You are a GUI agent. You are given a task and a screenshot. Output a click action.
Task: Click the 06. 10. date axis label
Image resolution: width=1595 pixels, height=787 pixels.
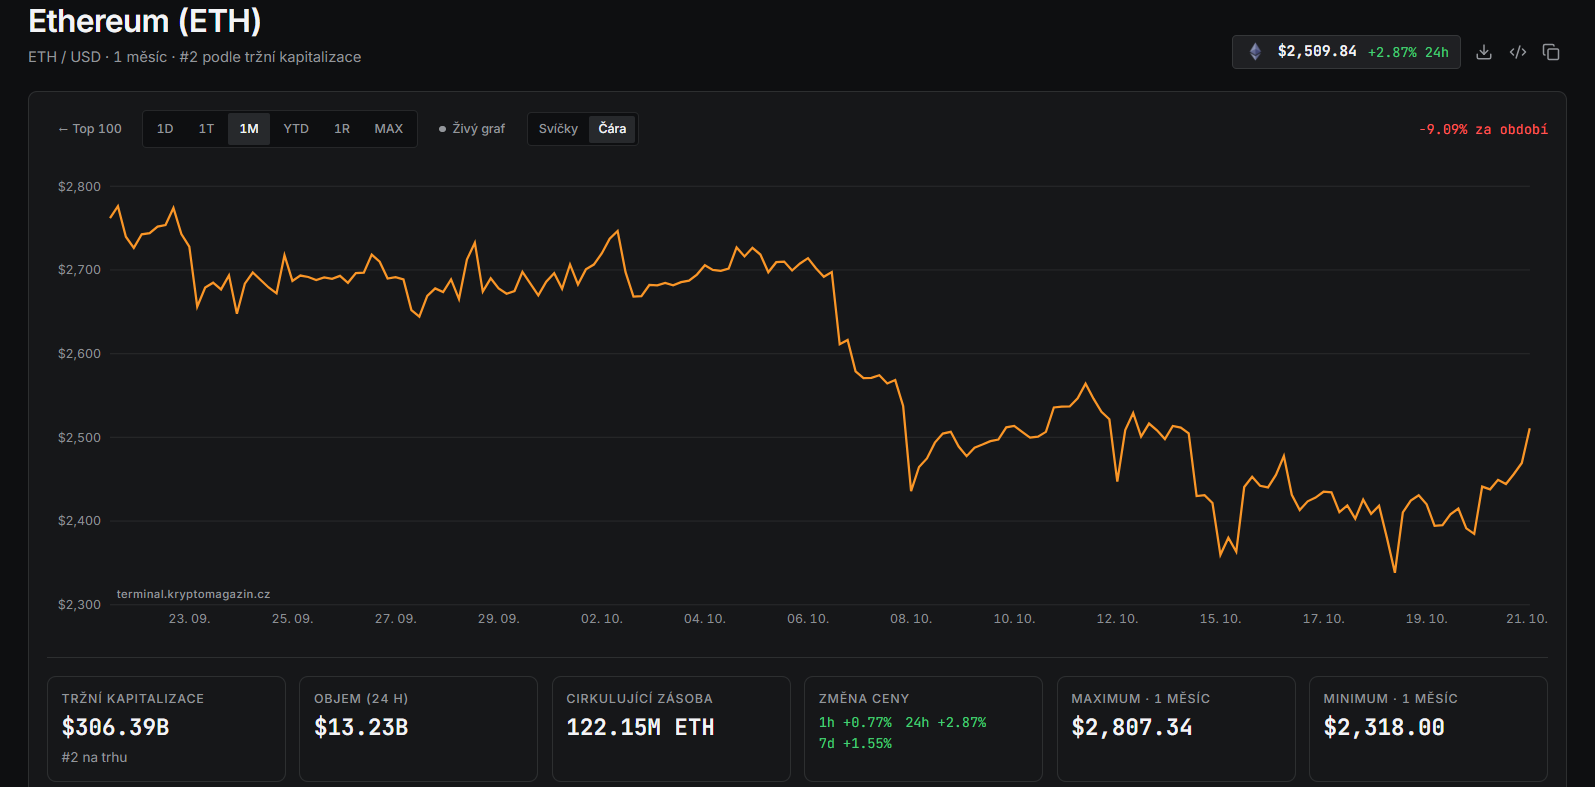coord(808,619)
